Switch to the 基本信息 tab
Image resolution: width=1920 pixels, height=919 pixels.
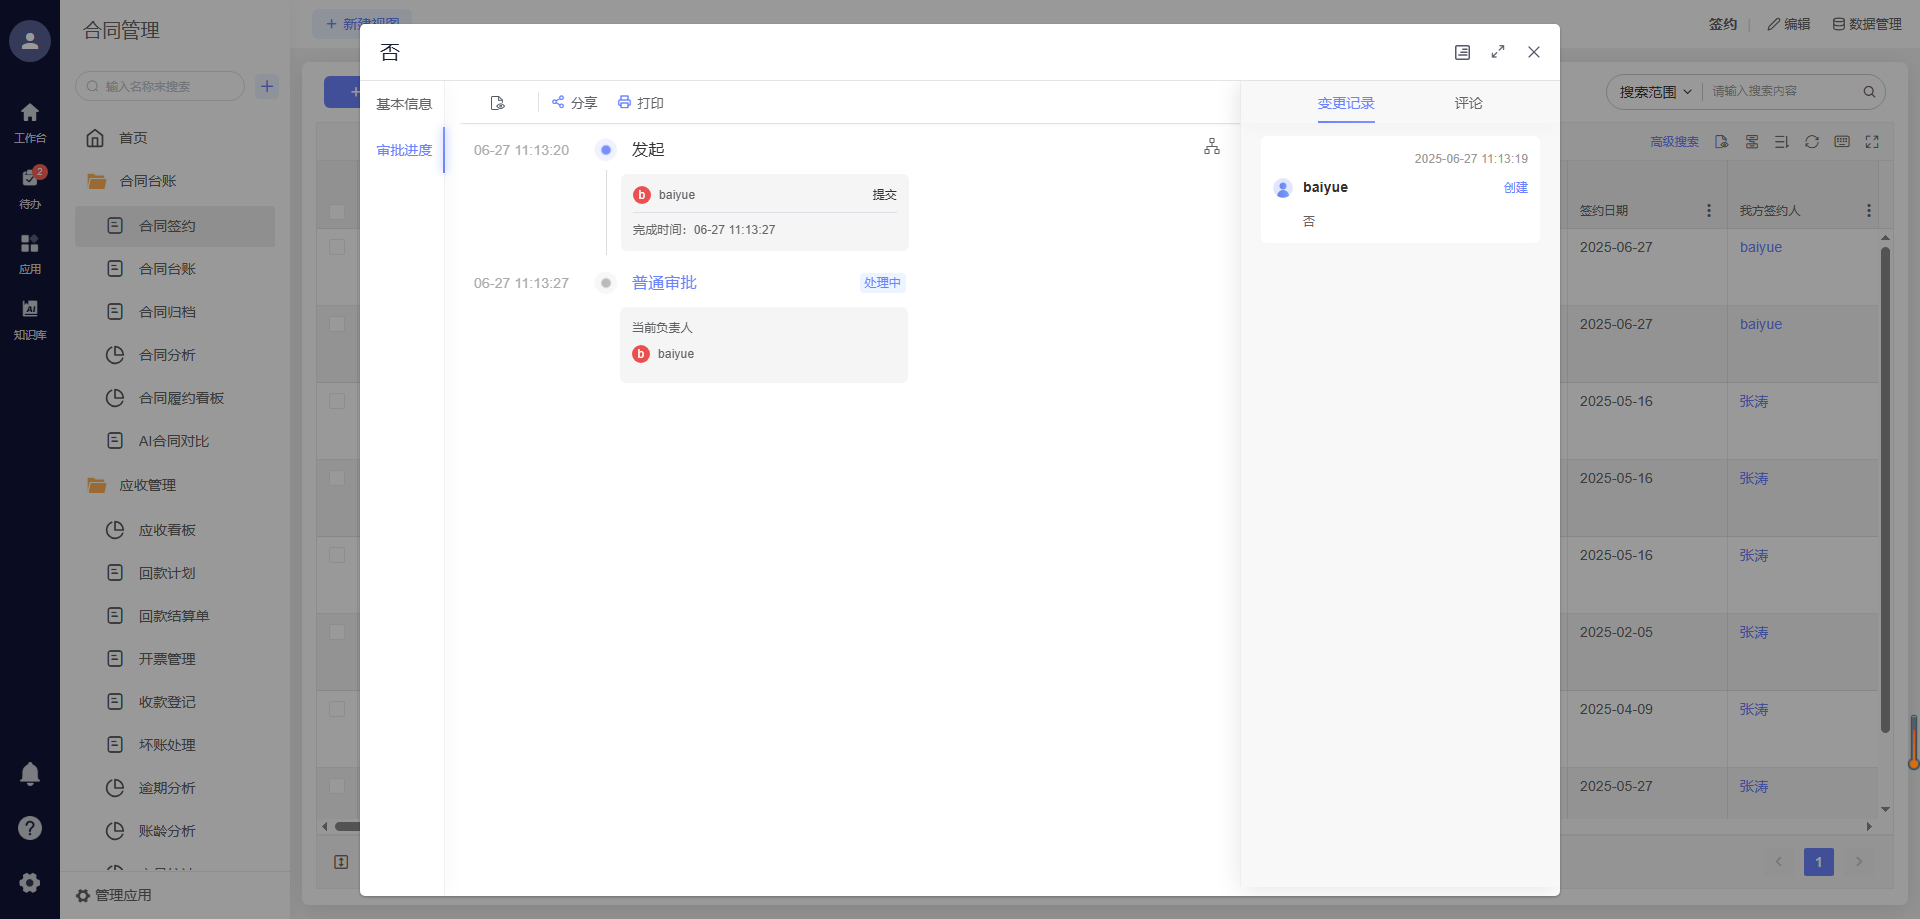404,104
